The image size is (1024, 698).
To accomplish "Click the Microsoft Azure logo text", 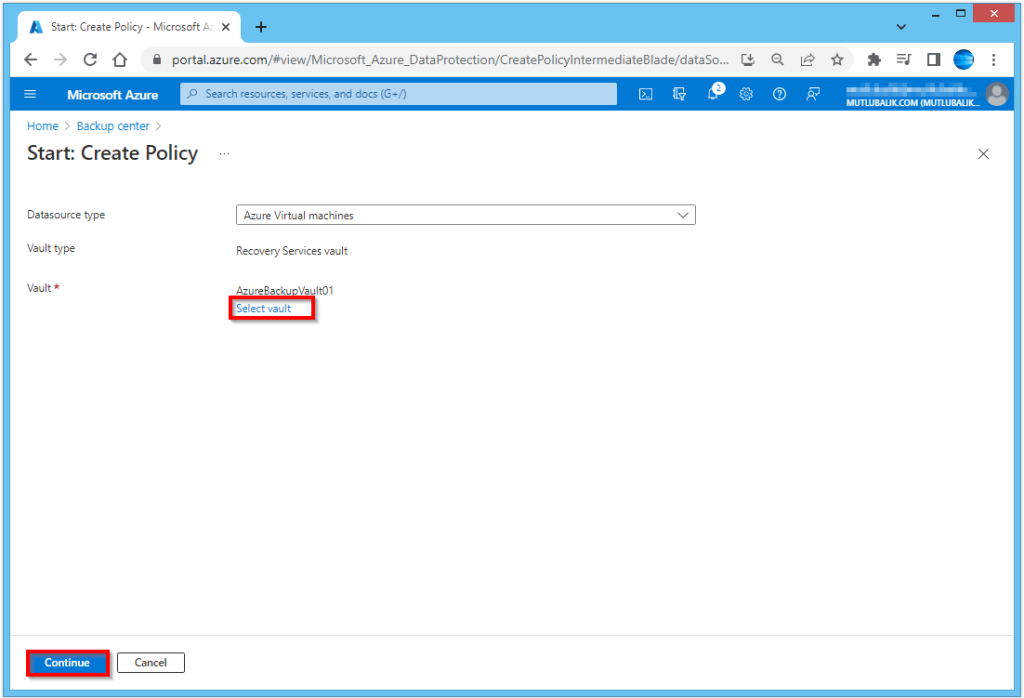I will (112, 95).
